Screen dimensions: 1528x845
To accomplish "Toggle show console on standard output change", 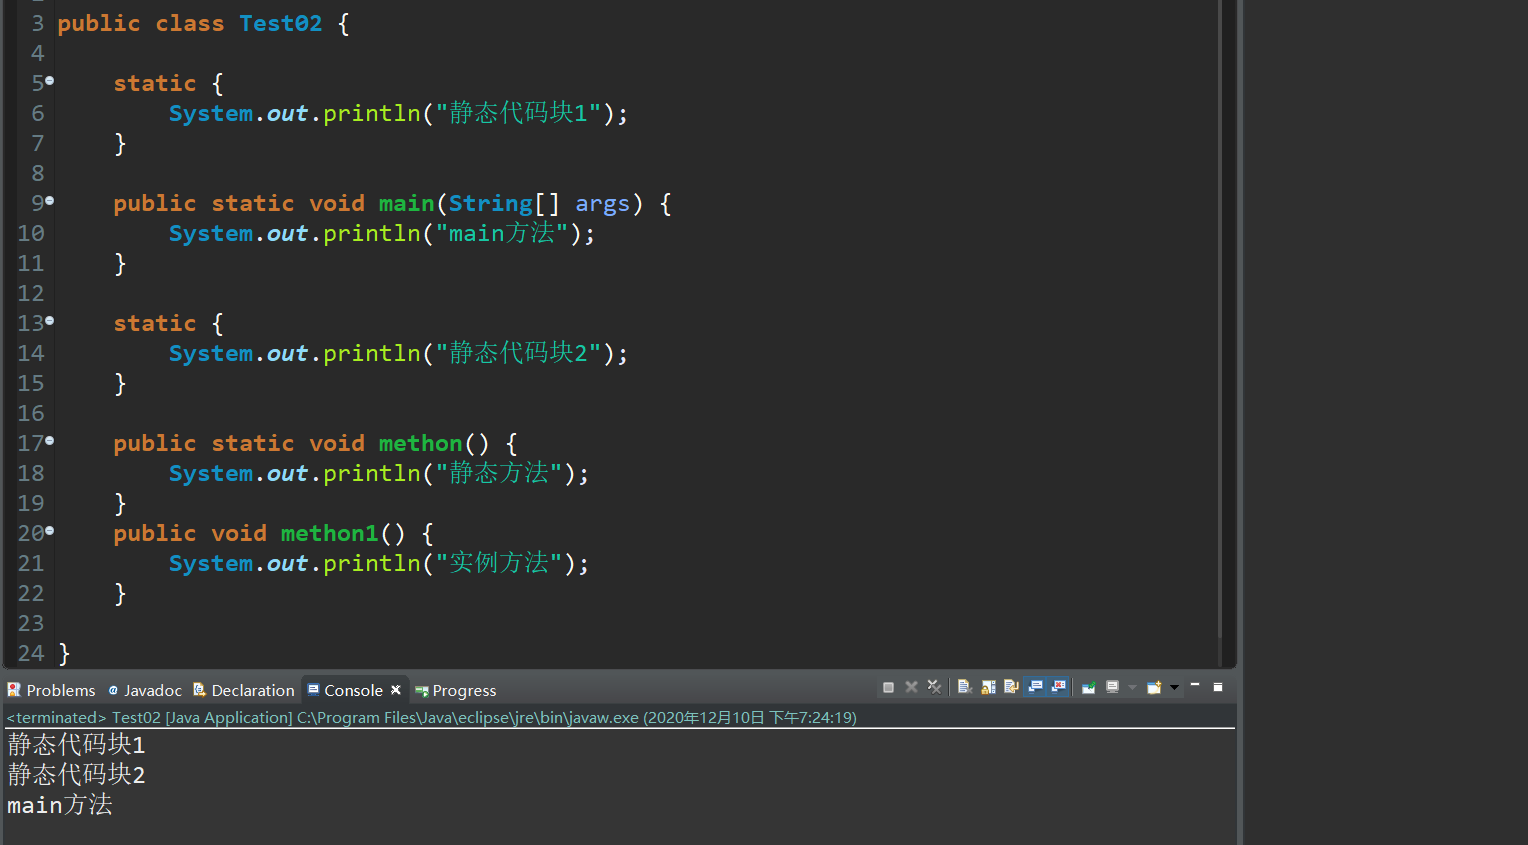I will point(1035,687).
